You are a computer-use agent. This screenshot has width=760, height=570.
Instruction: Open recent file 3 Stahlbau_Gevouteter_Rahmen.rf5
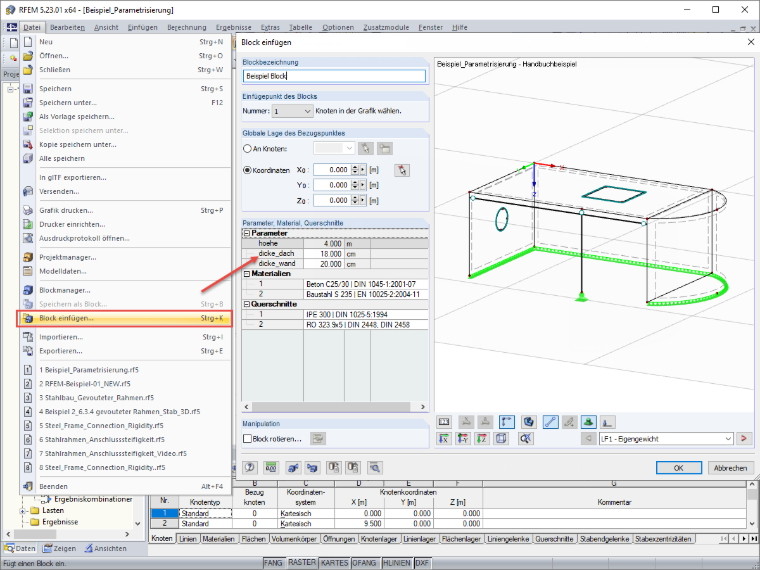[96, 398]
